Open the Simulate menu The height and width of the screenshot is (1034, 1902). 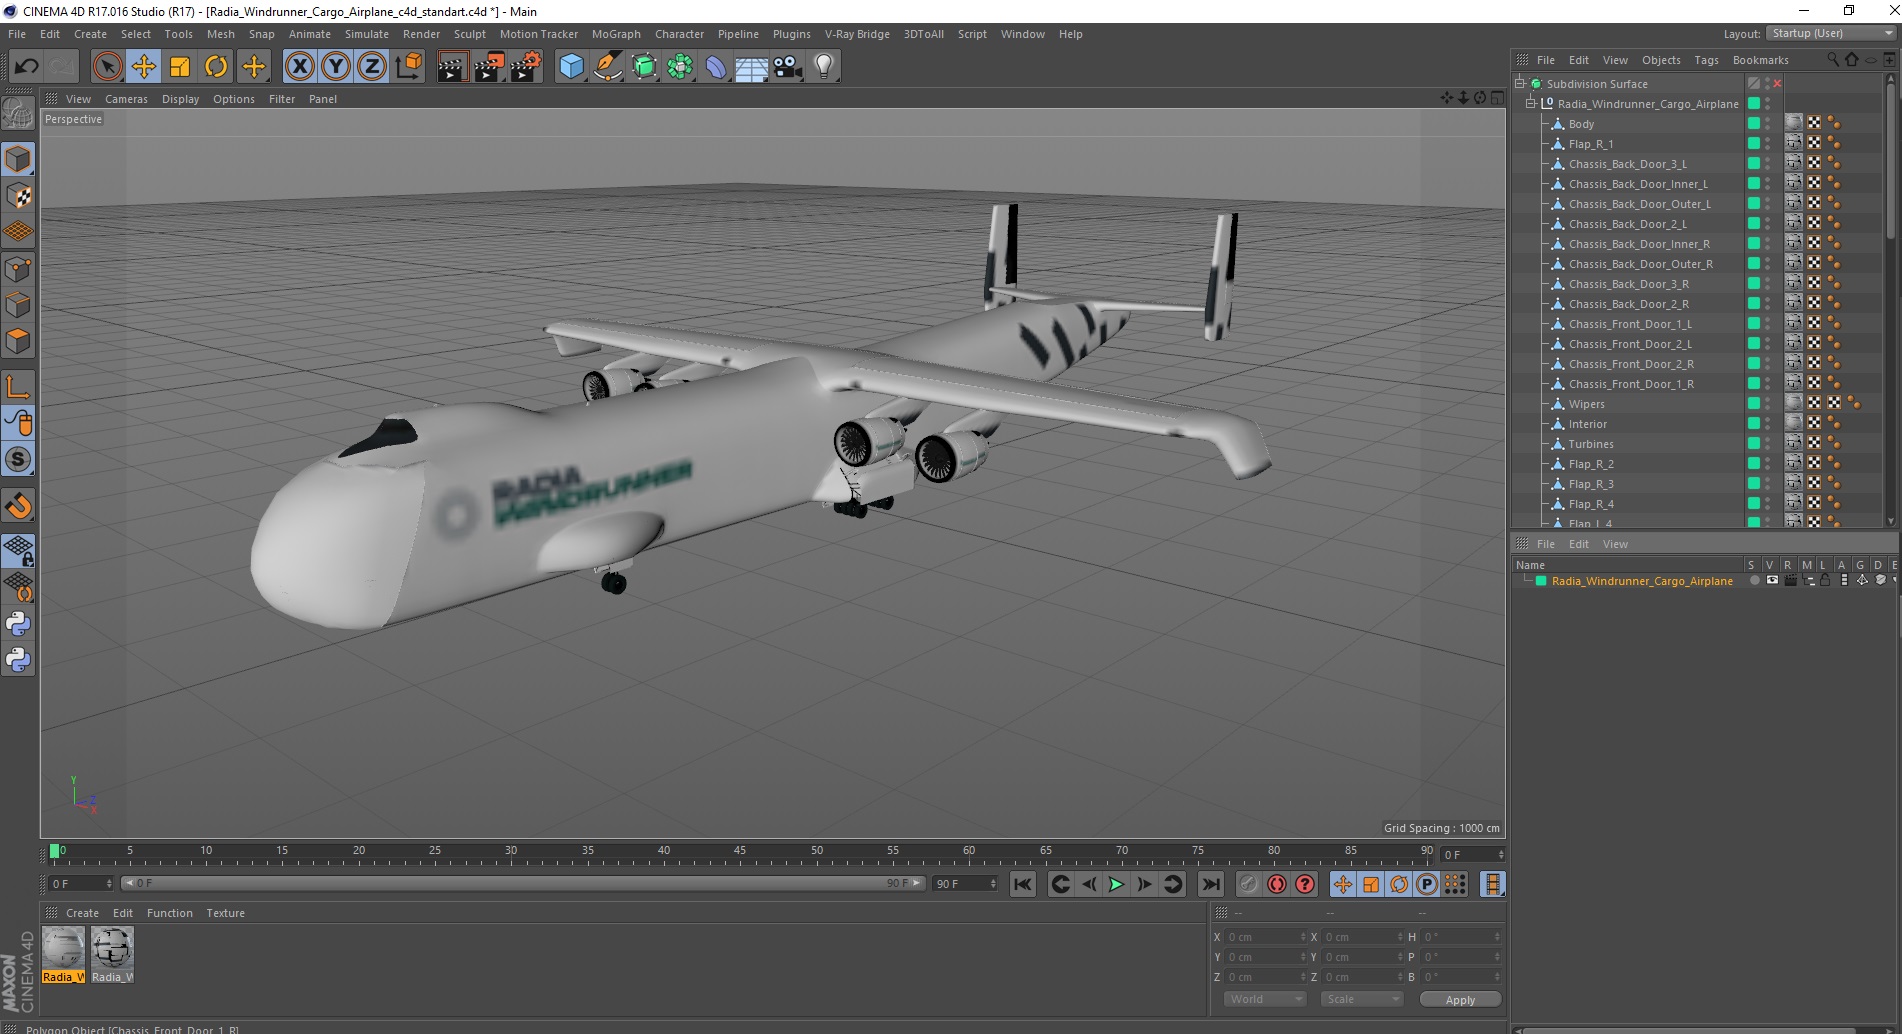[x=367, y=34]
